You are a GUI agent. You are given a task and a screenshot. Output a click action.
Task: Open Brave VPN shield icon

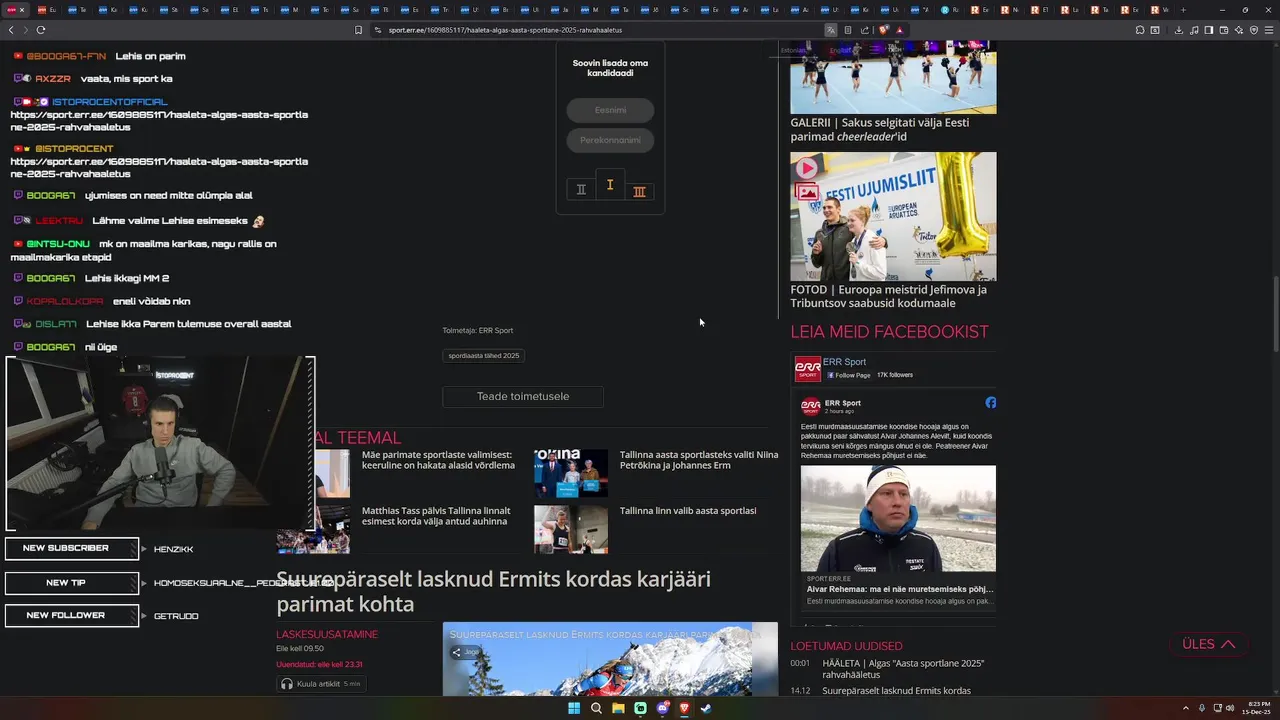tap(1254, 30)
